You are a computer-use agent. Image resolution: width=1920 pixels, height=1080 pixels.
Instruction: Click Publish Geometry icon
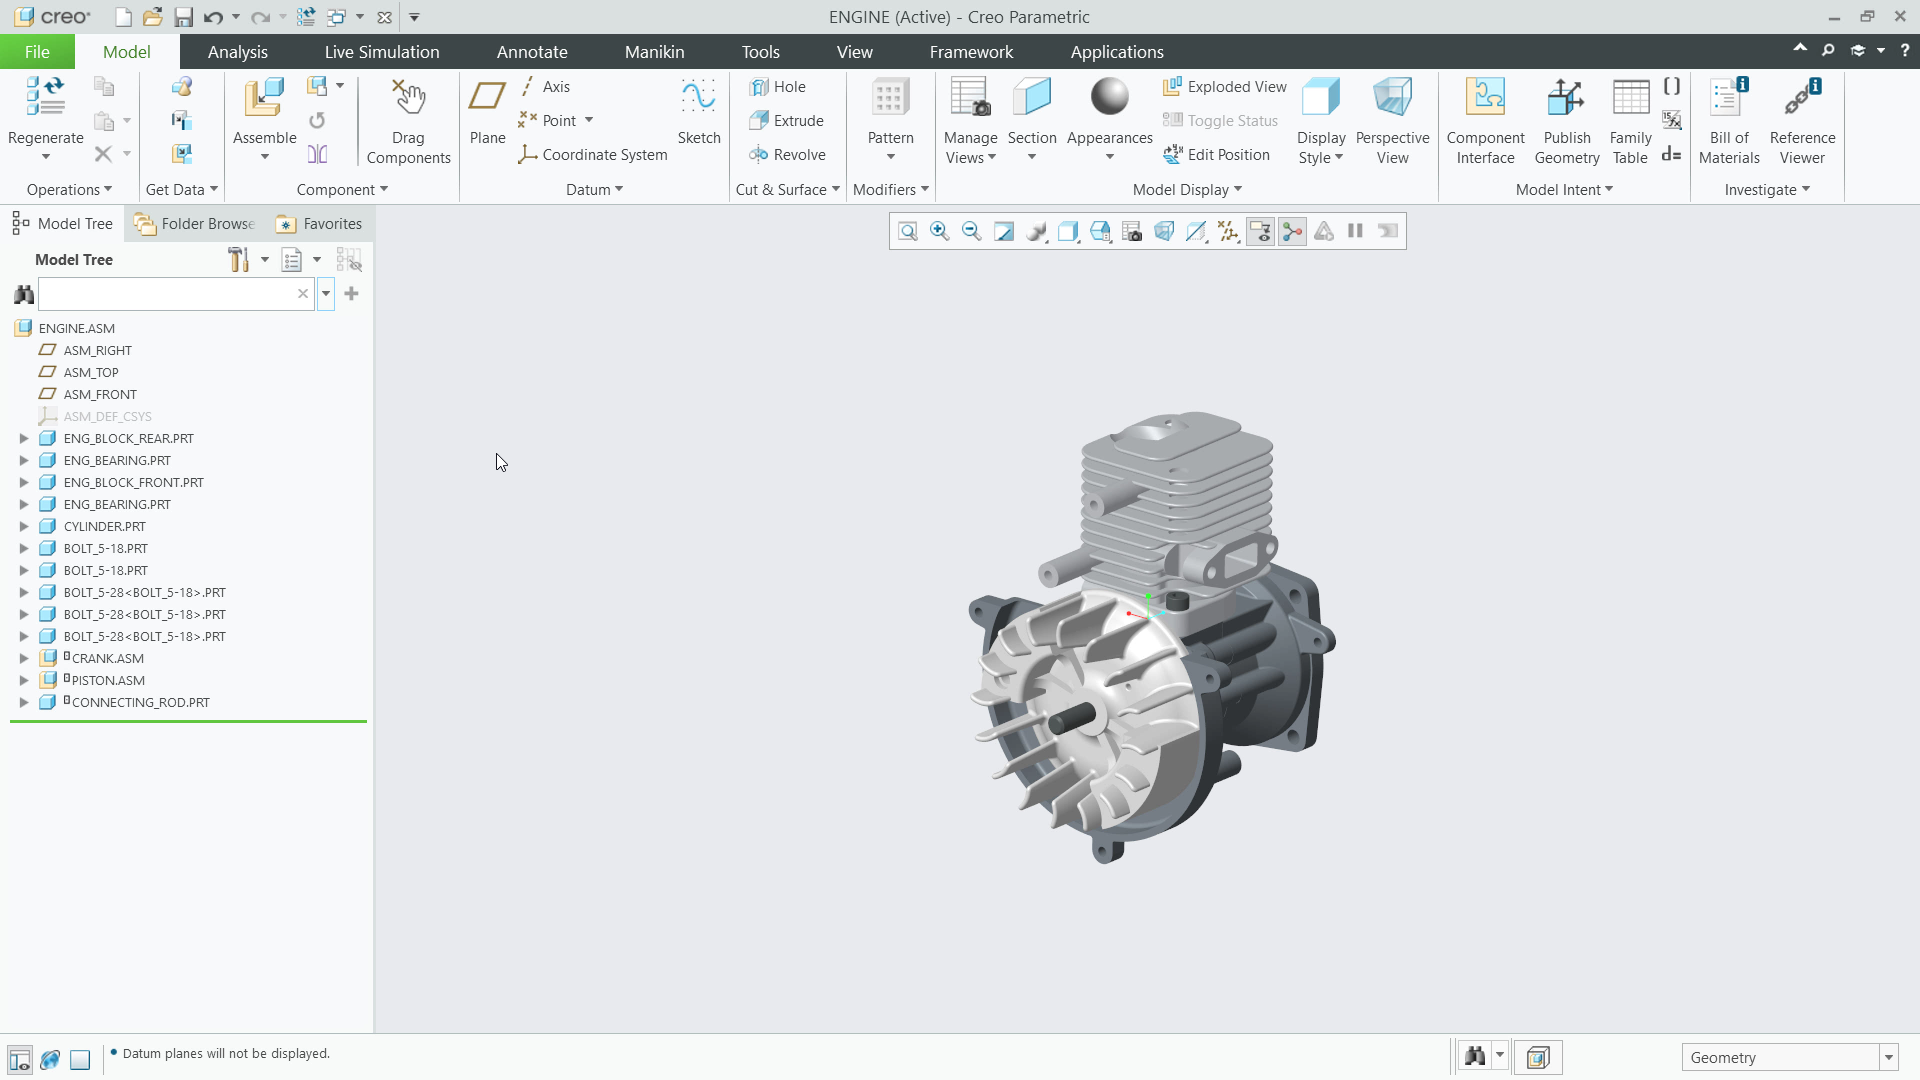pos(1566,98)
